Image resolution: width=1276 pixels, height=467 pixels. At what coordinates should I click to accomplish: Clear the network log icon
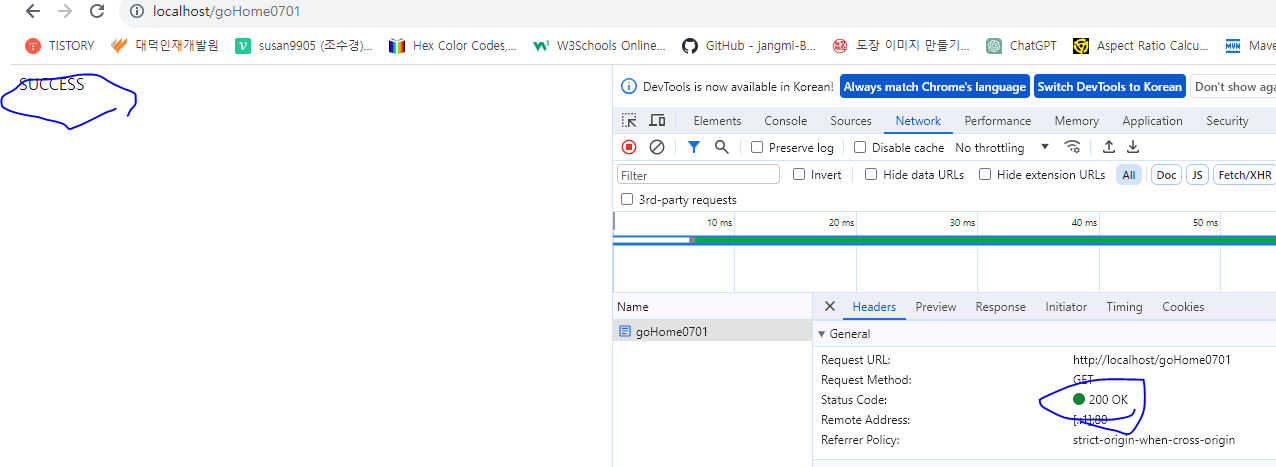click(657, 147)
